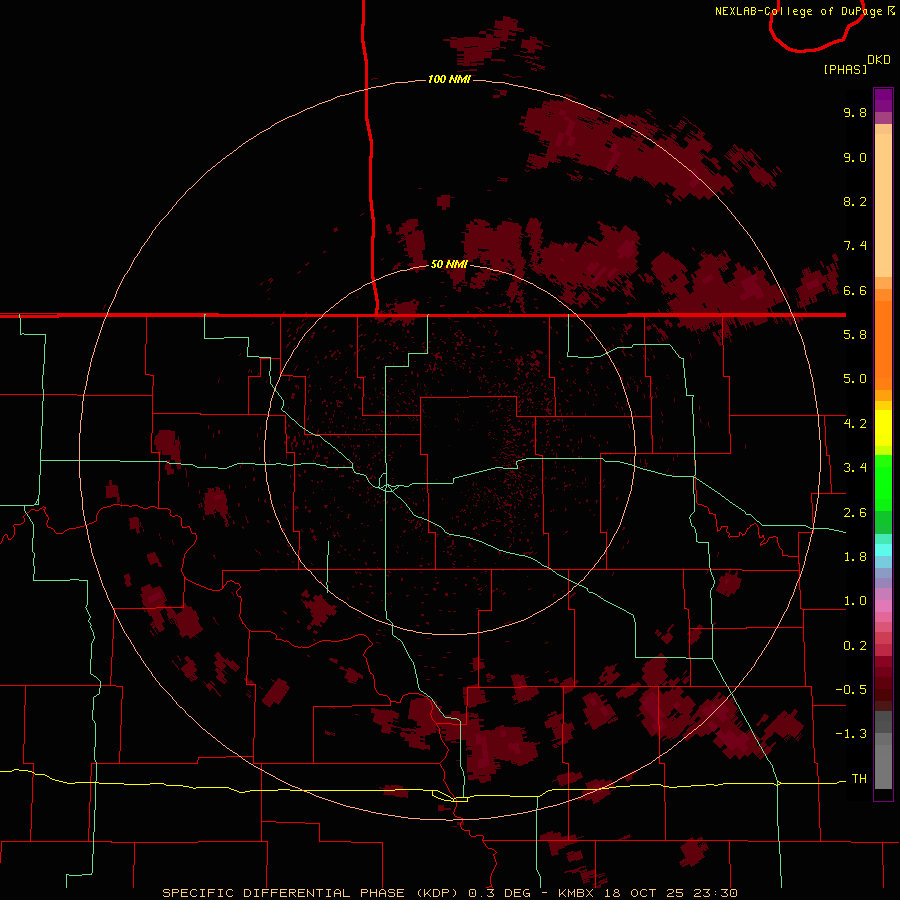Click the 5.8 scale value
This screenshot has width=900, height=900.
[x=855, y=335]
